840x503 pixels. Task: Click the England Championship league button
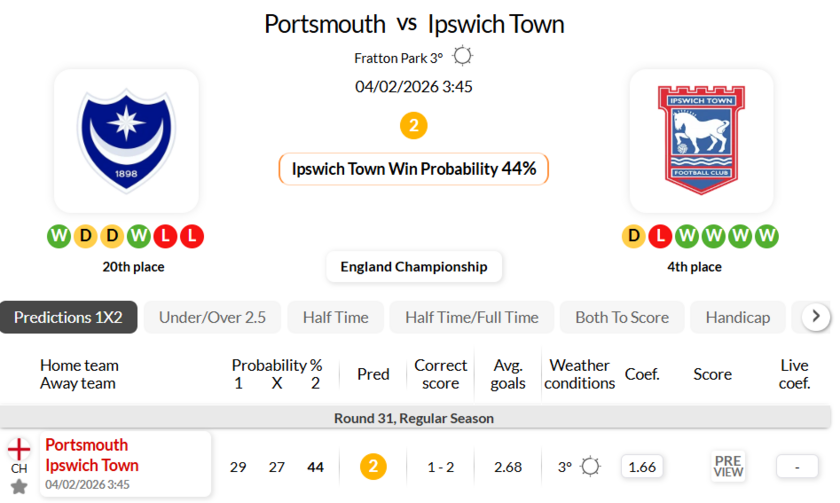(414, 267)
